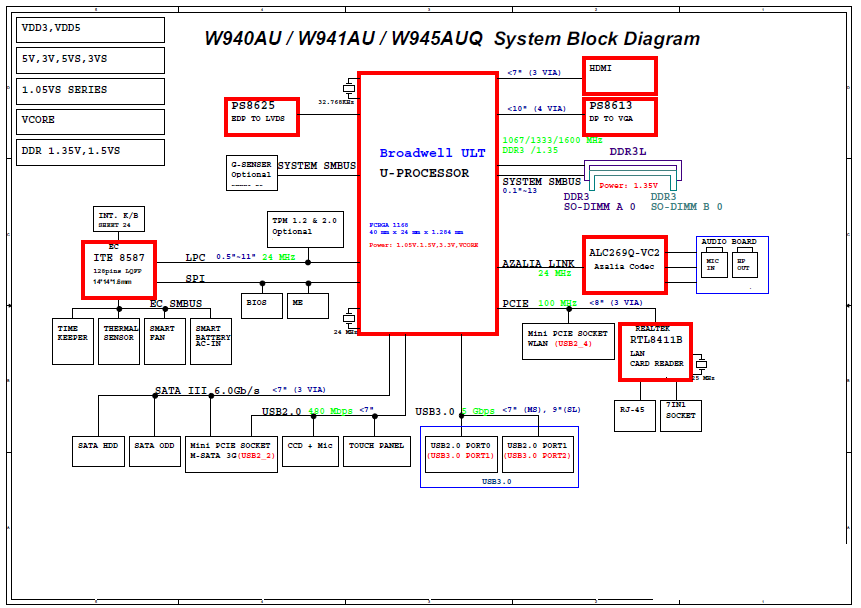This screenshot has width=861, height=608.
Task: Select the PS8625 EDP TO LVDS block
Action: pyautogui.click(x=262, y=116)
